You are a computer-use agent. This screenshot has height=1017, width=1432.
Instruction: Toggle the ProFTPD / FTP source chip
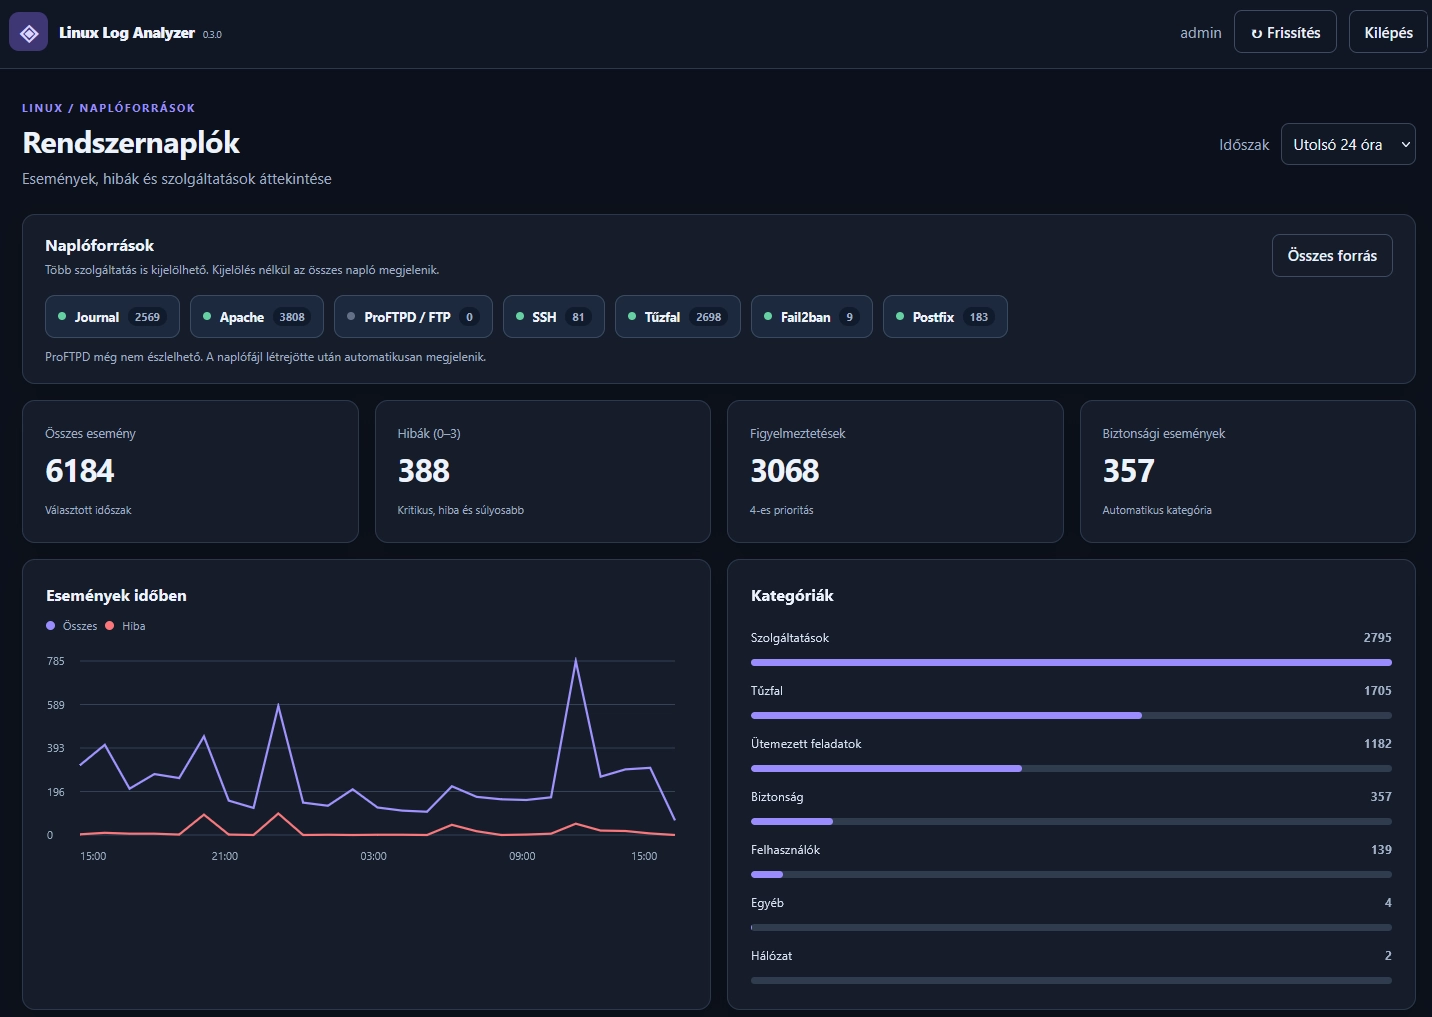coord(413,317)
